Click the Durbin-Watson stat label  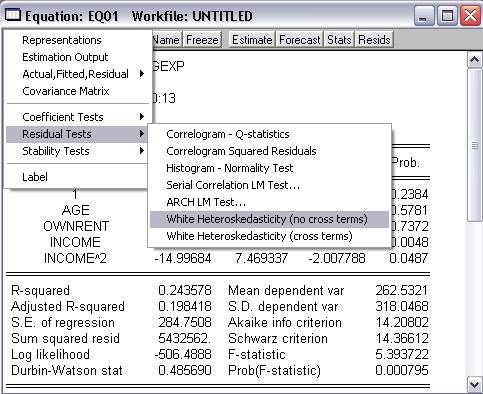67,370
